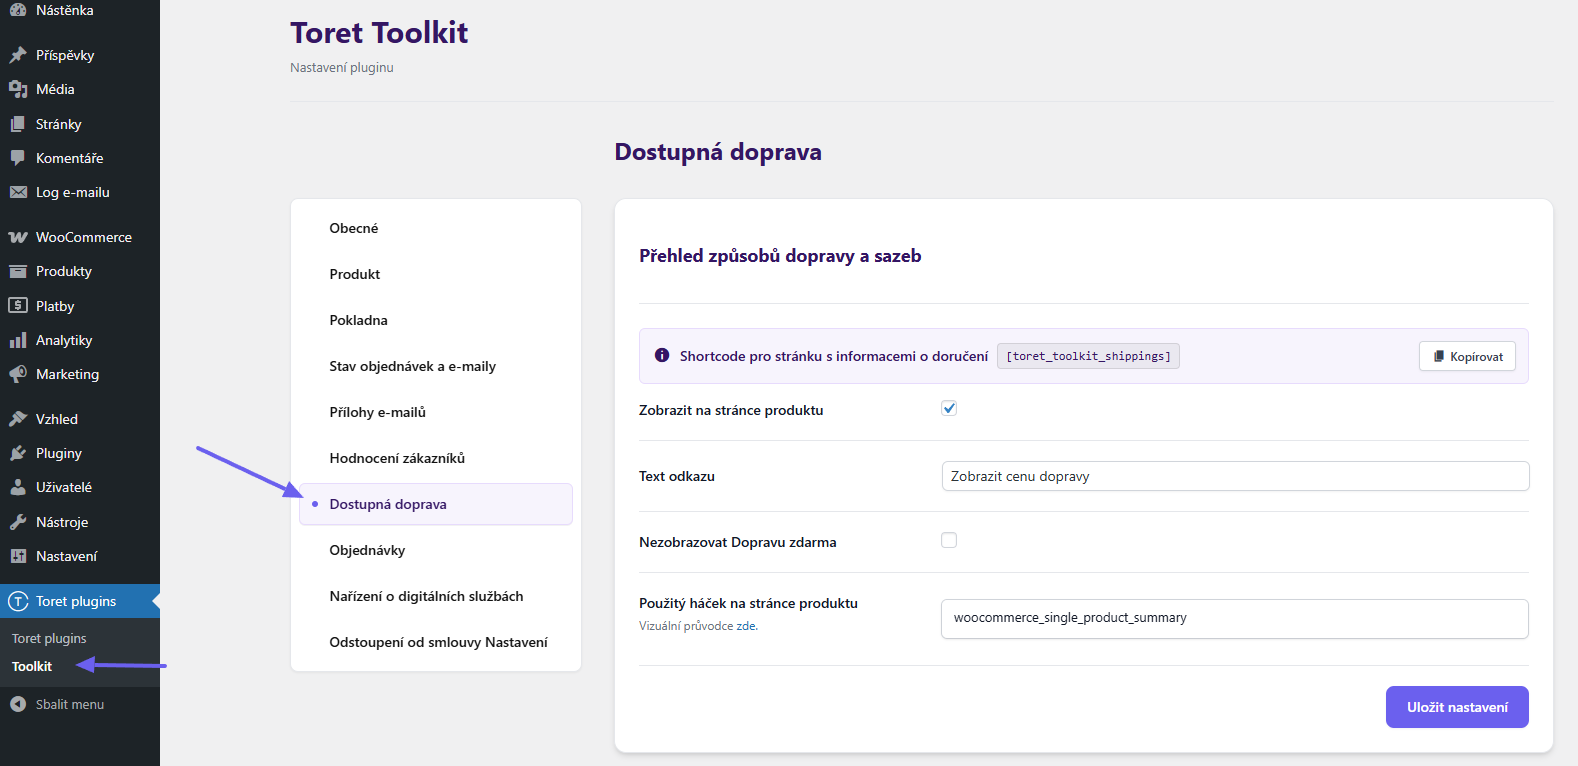The width and height of the screenshot is (1578, 766).
Task: Click the Marketing megaphone icon
Action: (x=18, y=374)
